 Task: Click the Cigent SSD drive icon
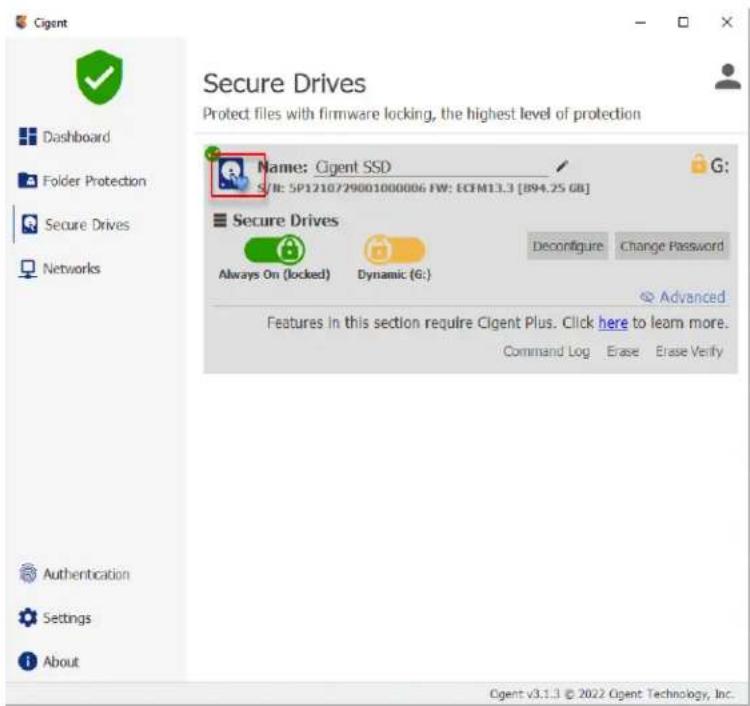point(234,175)
